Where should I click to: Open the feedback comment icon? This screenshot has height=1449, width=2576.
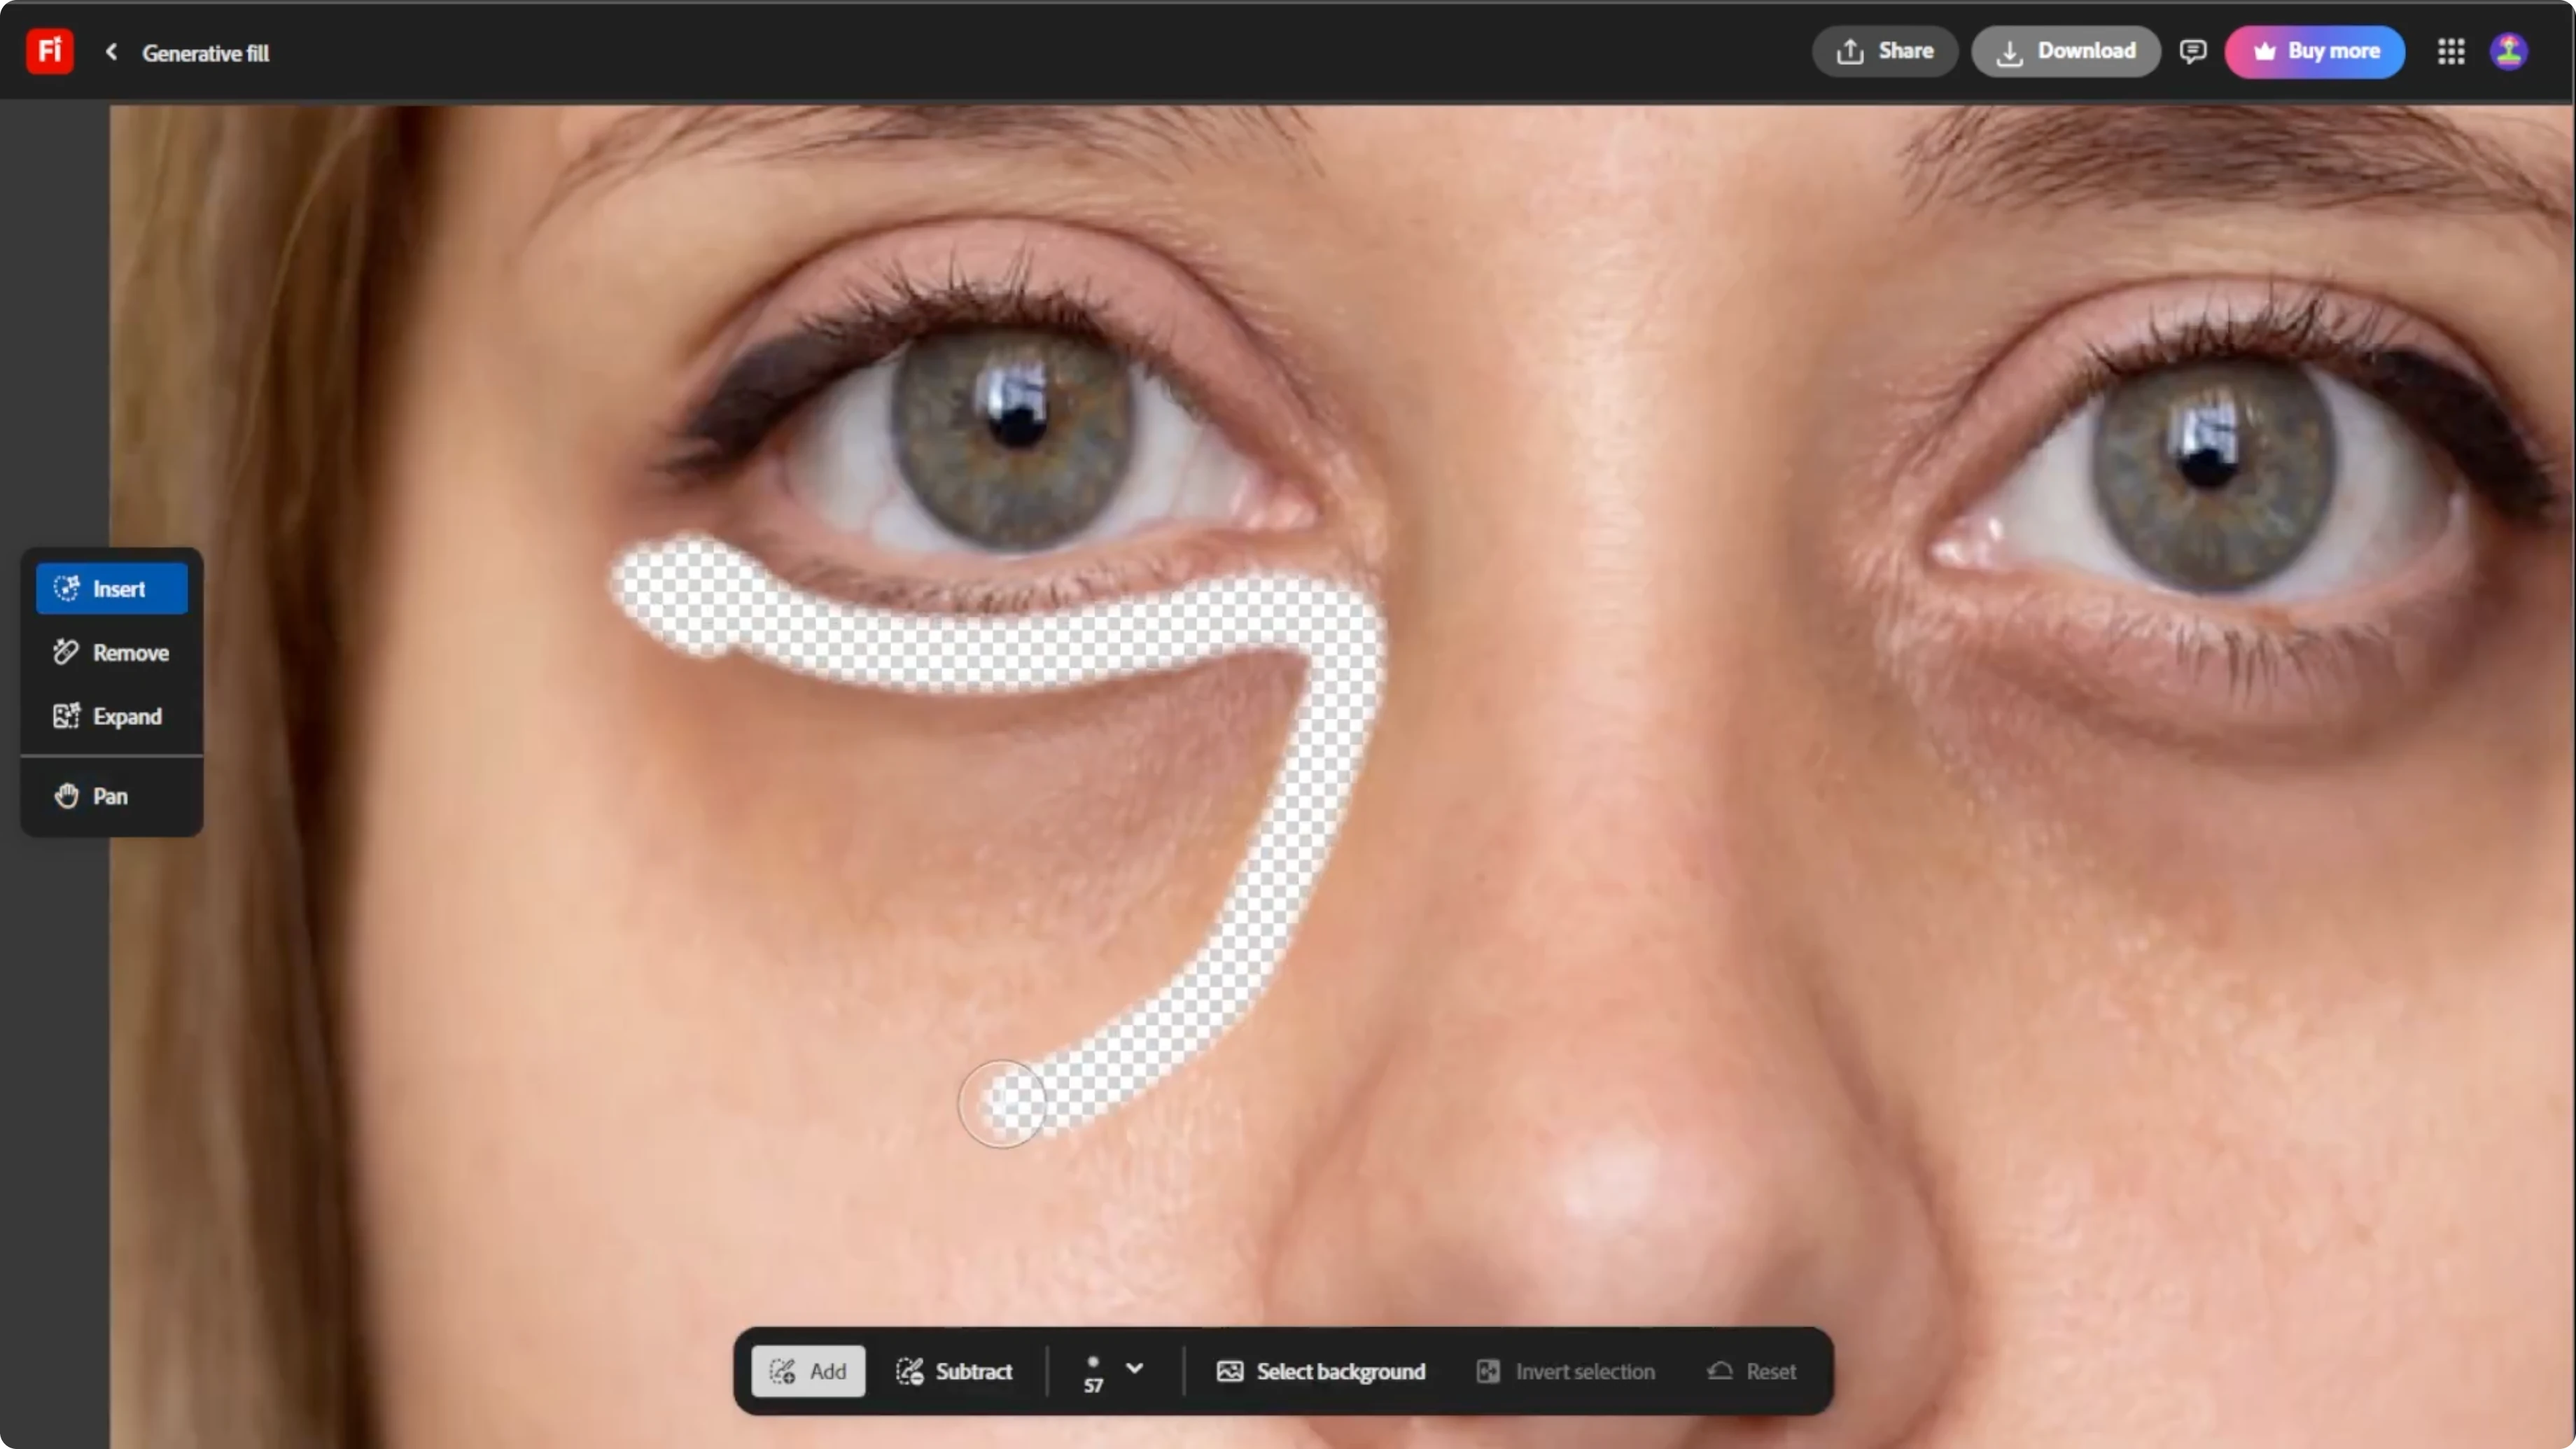pos(2192,51)
